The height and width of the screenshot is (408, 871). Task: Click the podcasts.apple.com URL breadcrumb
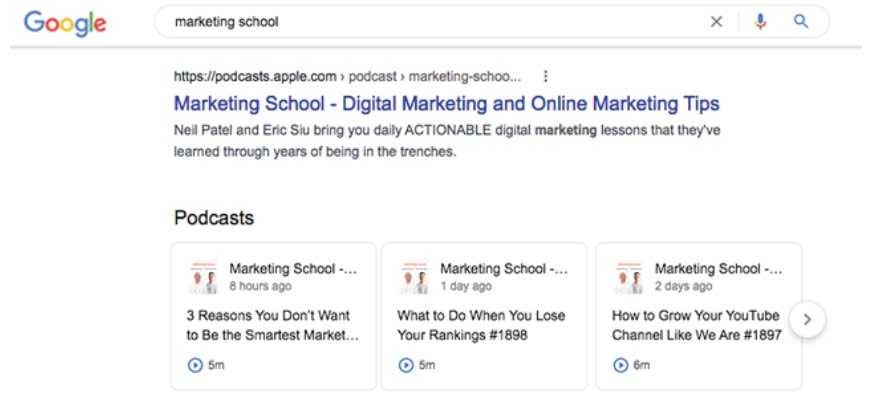pyautogui.click(x=348, y=76)
